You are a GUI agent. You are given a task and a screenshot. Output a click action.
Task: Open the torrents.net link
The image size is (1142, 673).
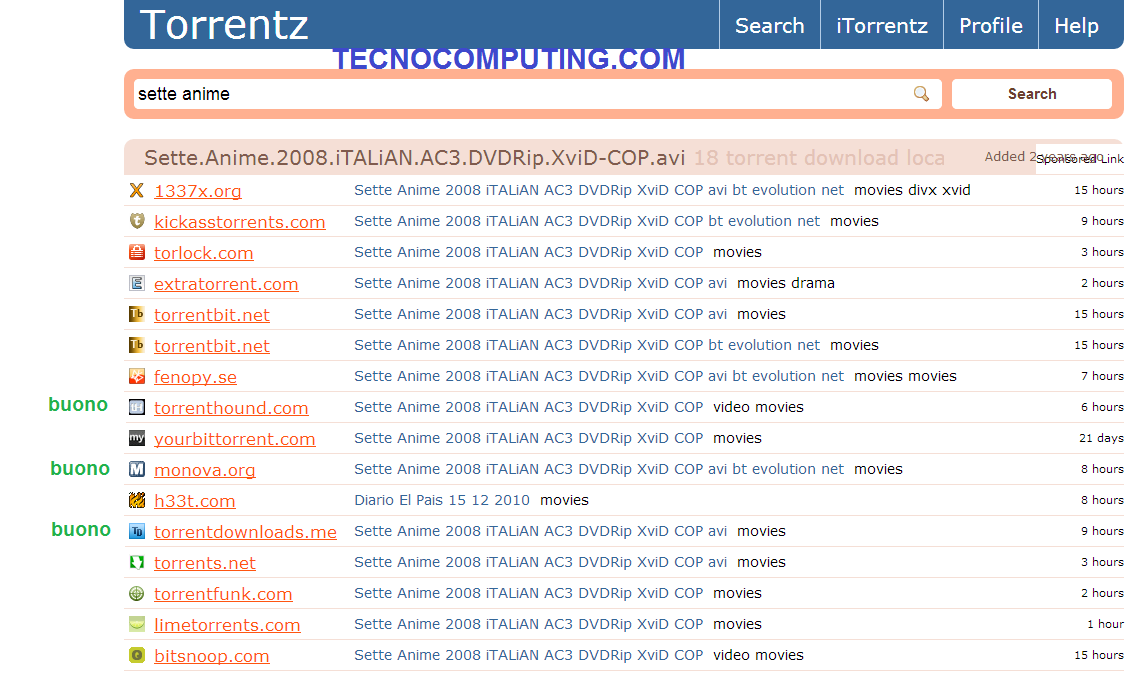(x=205, y=563)
